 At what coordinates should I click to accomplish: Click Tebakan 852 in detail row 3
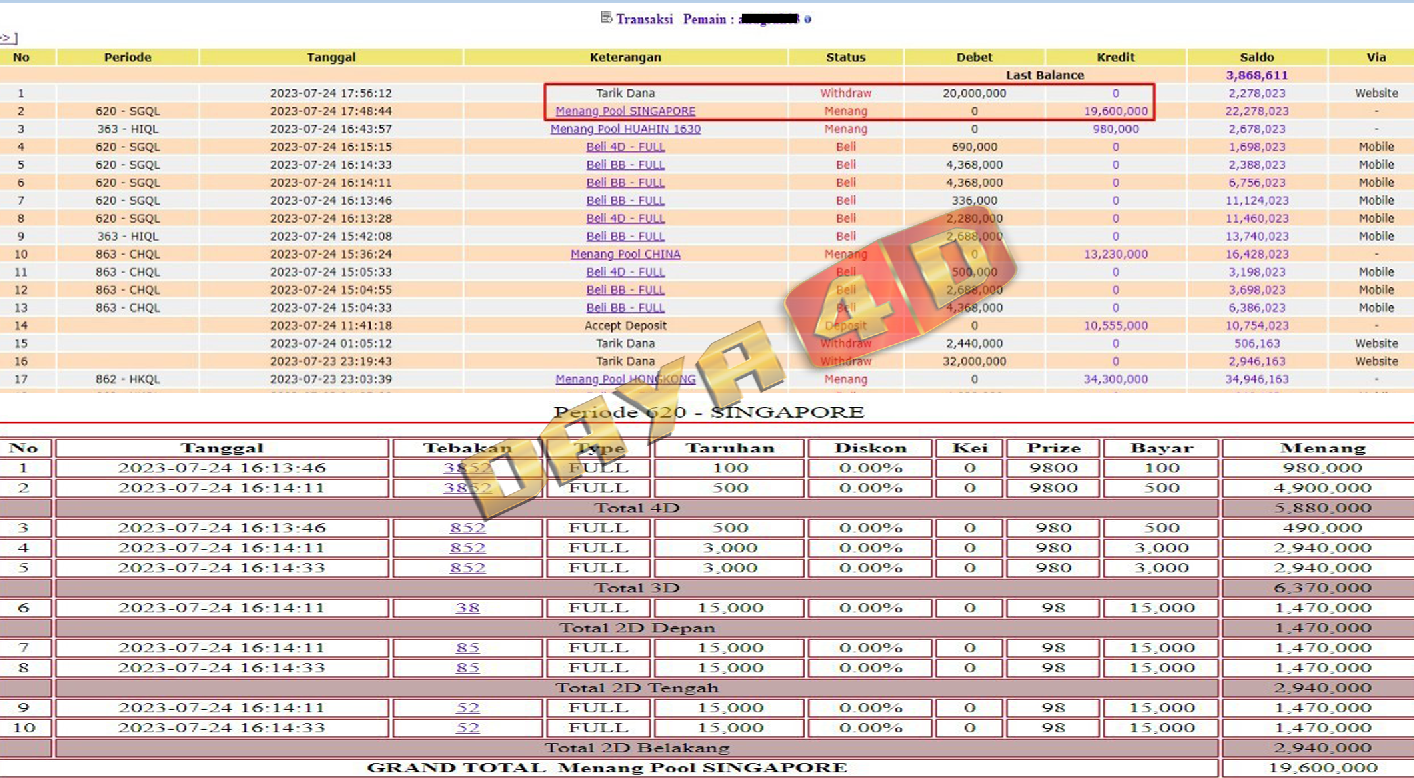(467, 528)
